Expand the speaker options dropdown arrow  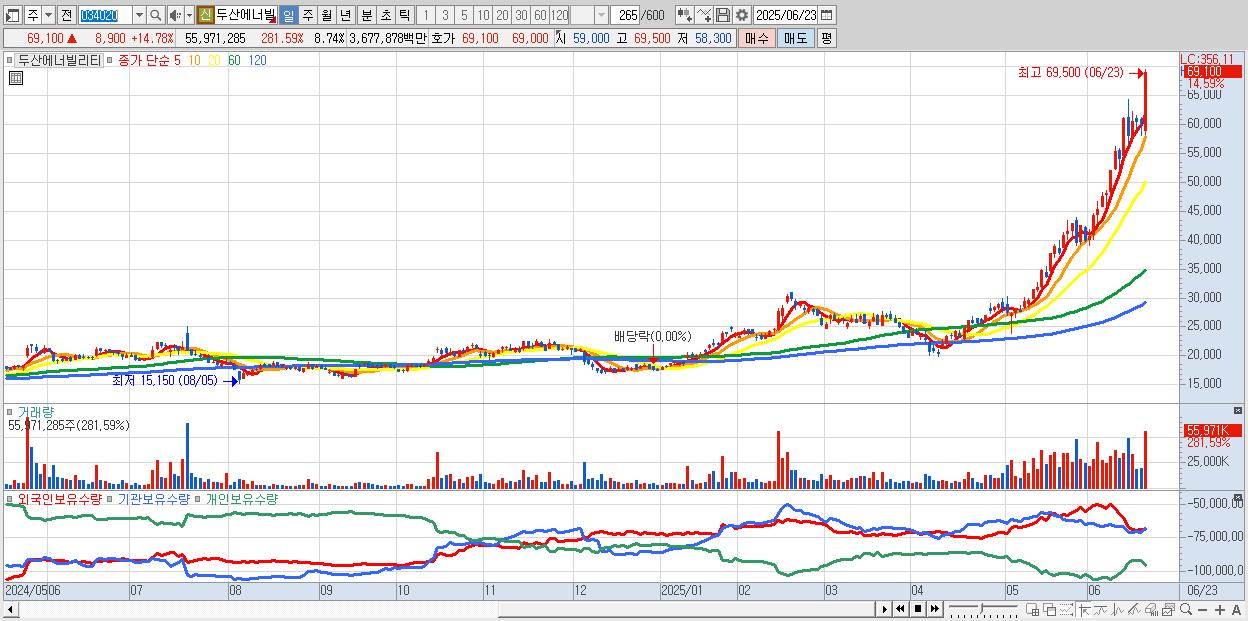click(189, 15)
